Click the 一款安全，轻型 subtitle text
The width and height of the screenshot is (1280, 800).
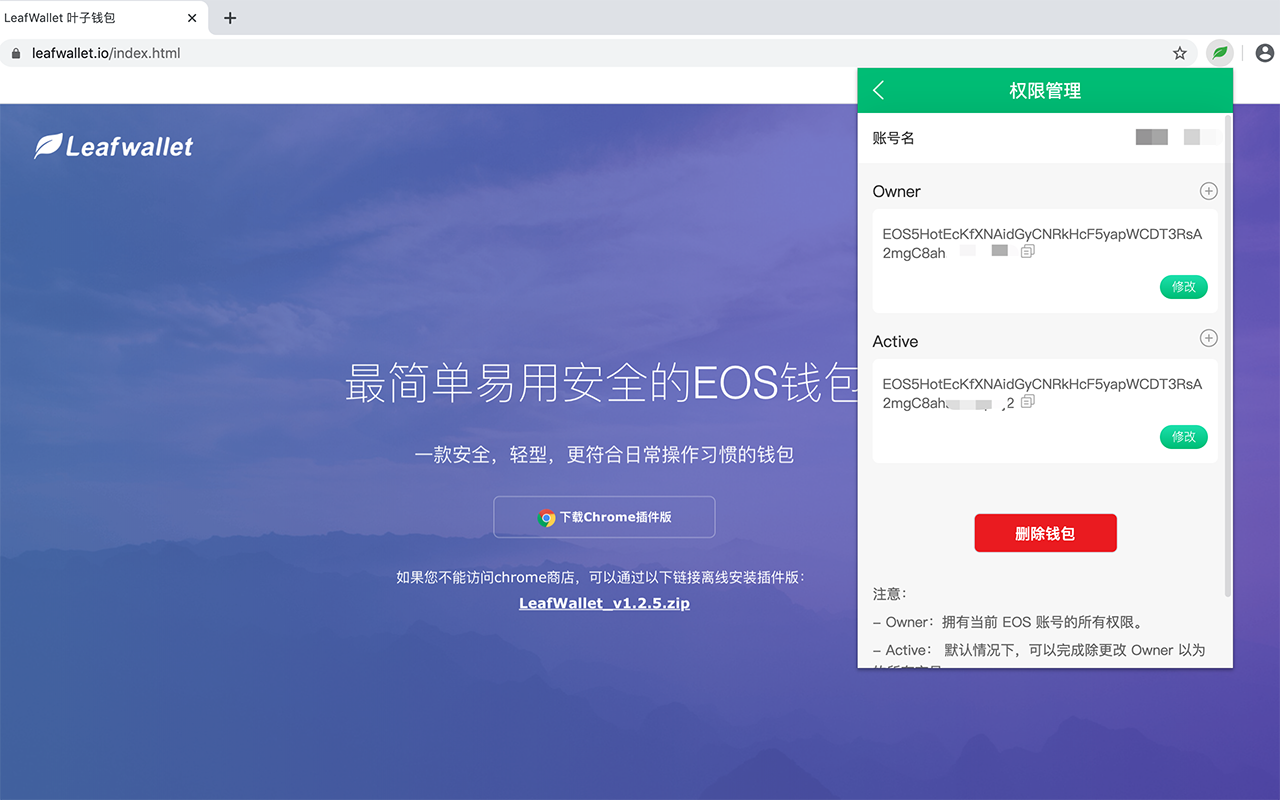604,455
